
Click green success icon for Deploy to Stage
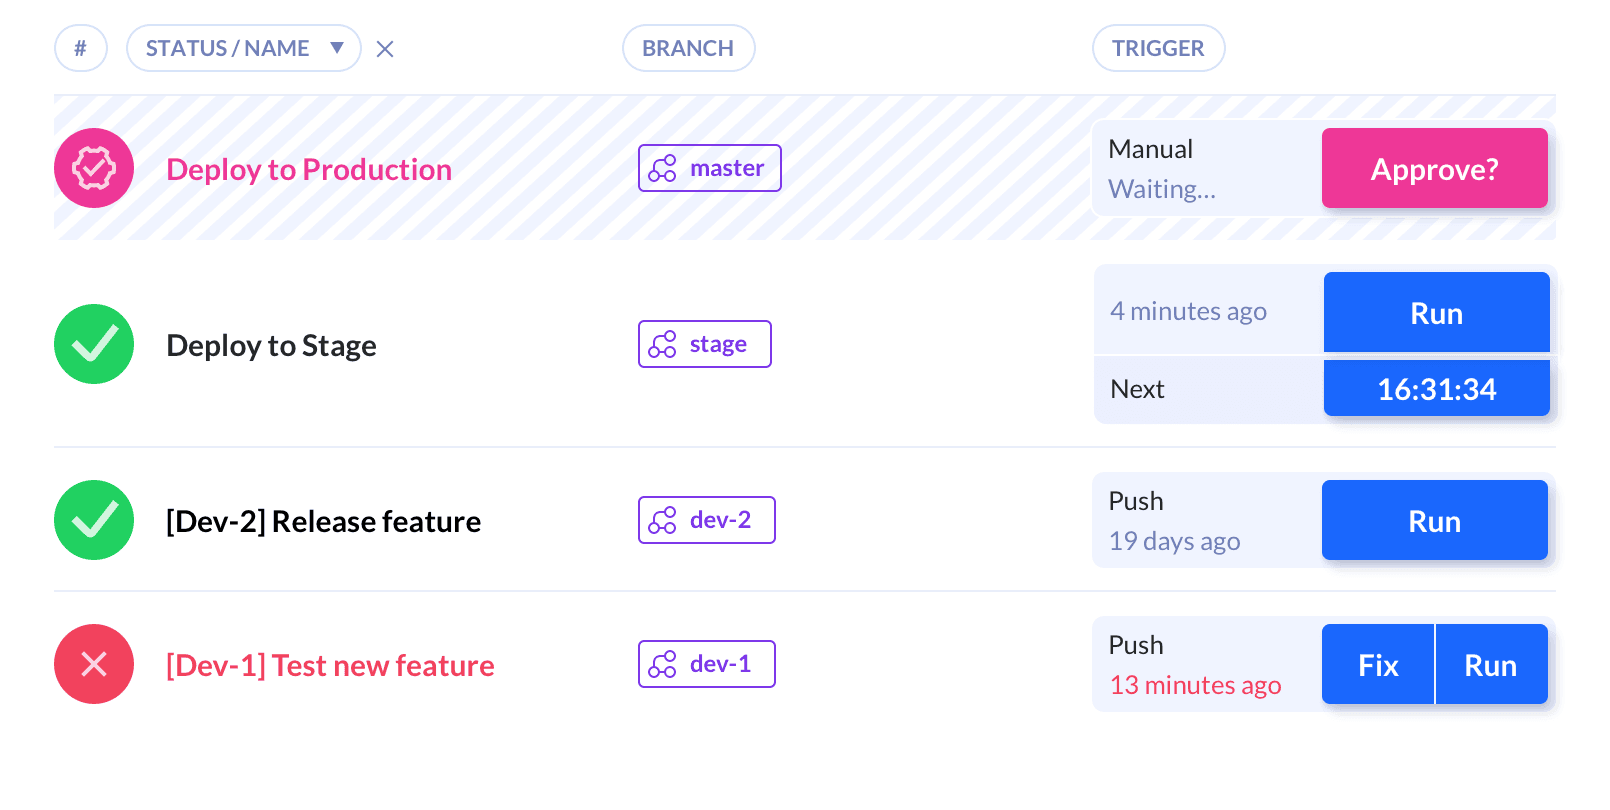[94, 344]
